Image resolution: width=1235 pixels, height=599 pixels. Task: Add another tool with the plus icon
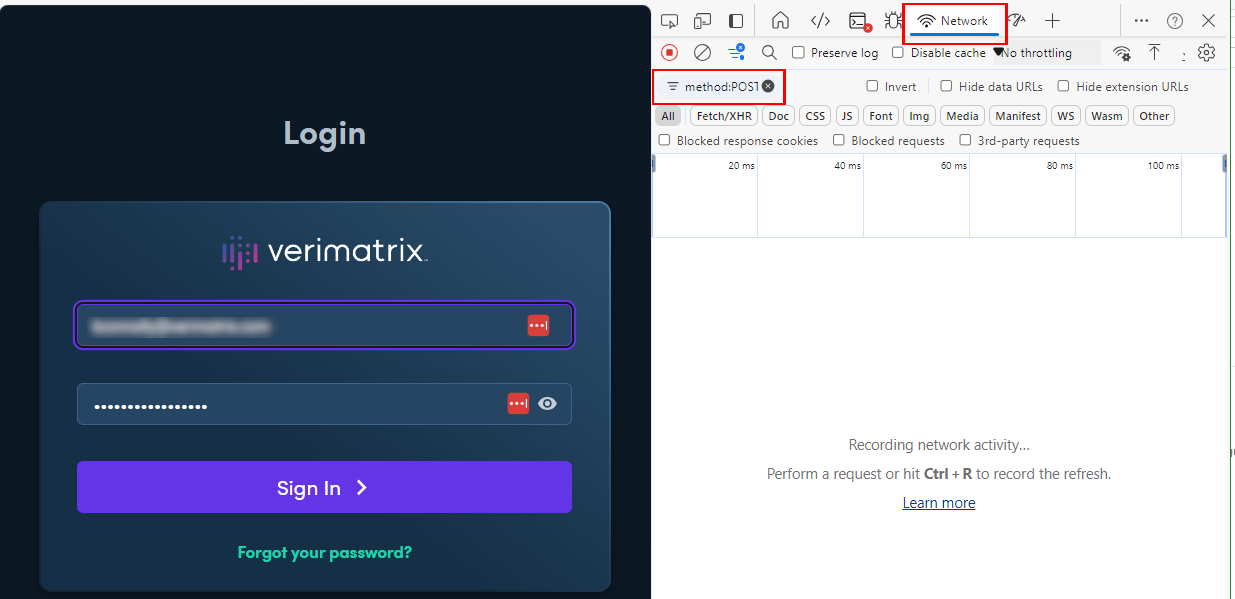tap(1052, 21)
